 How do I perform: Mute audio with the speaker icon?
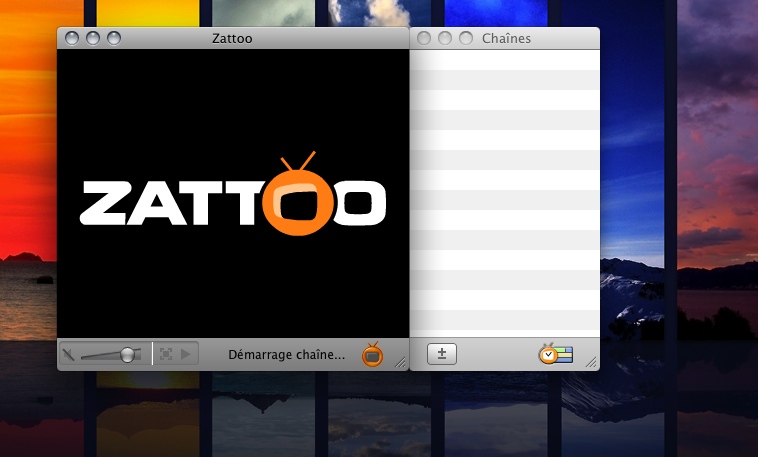pos(69,355)
